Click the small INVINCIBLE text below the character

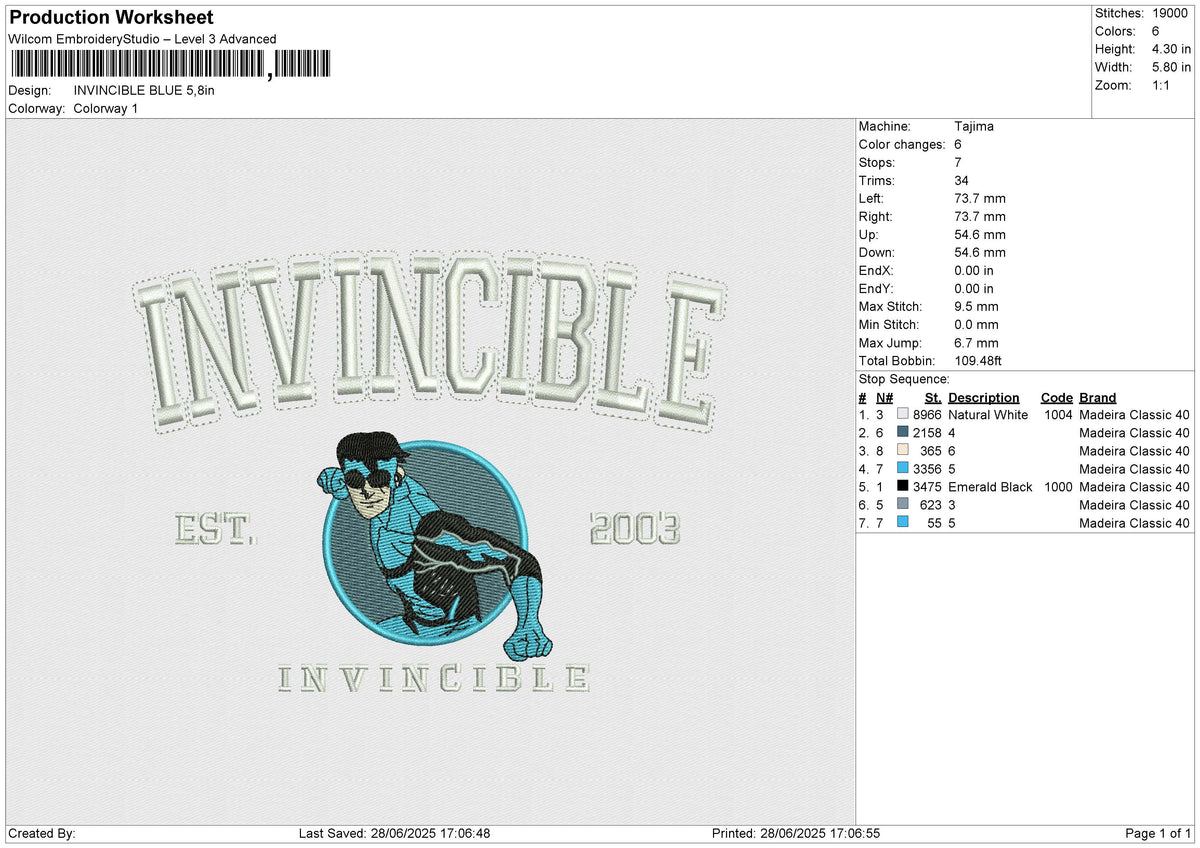(x=433, y=678)
